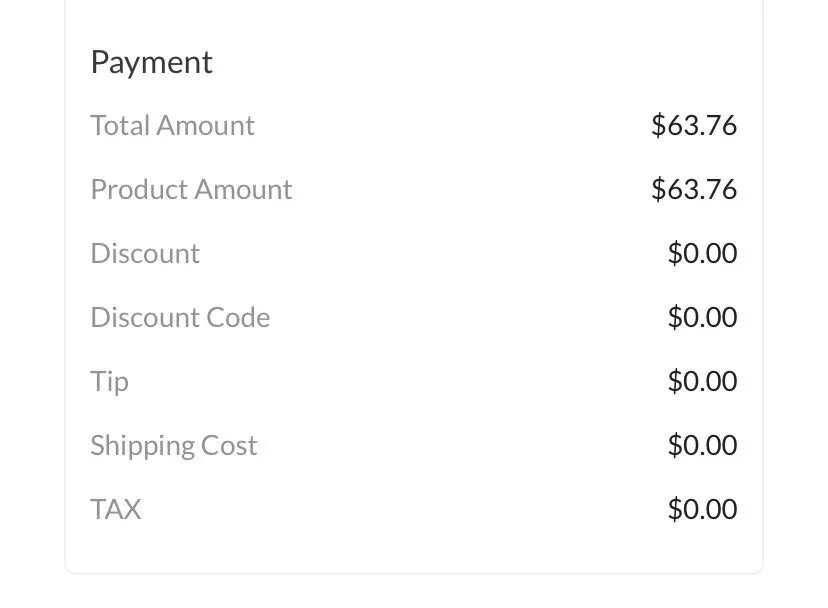Click the Payment section heading

point(152,63)
